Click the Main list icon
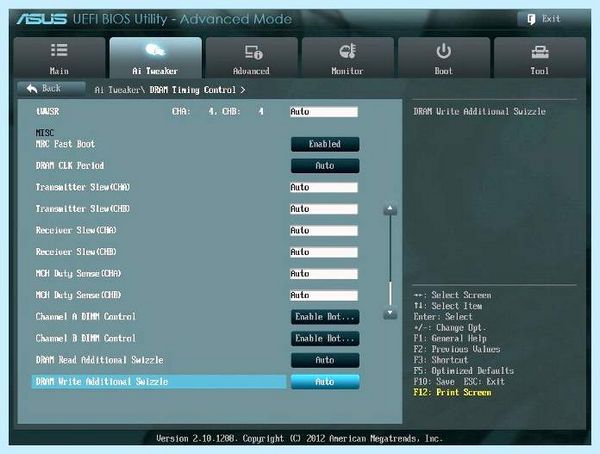 (x=59, y=50)
